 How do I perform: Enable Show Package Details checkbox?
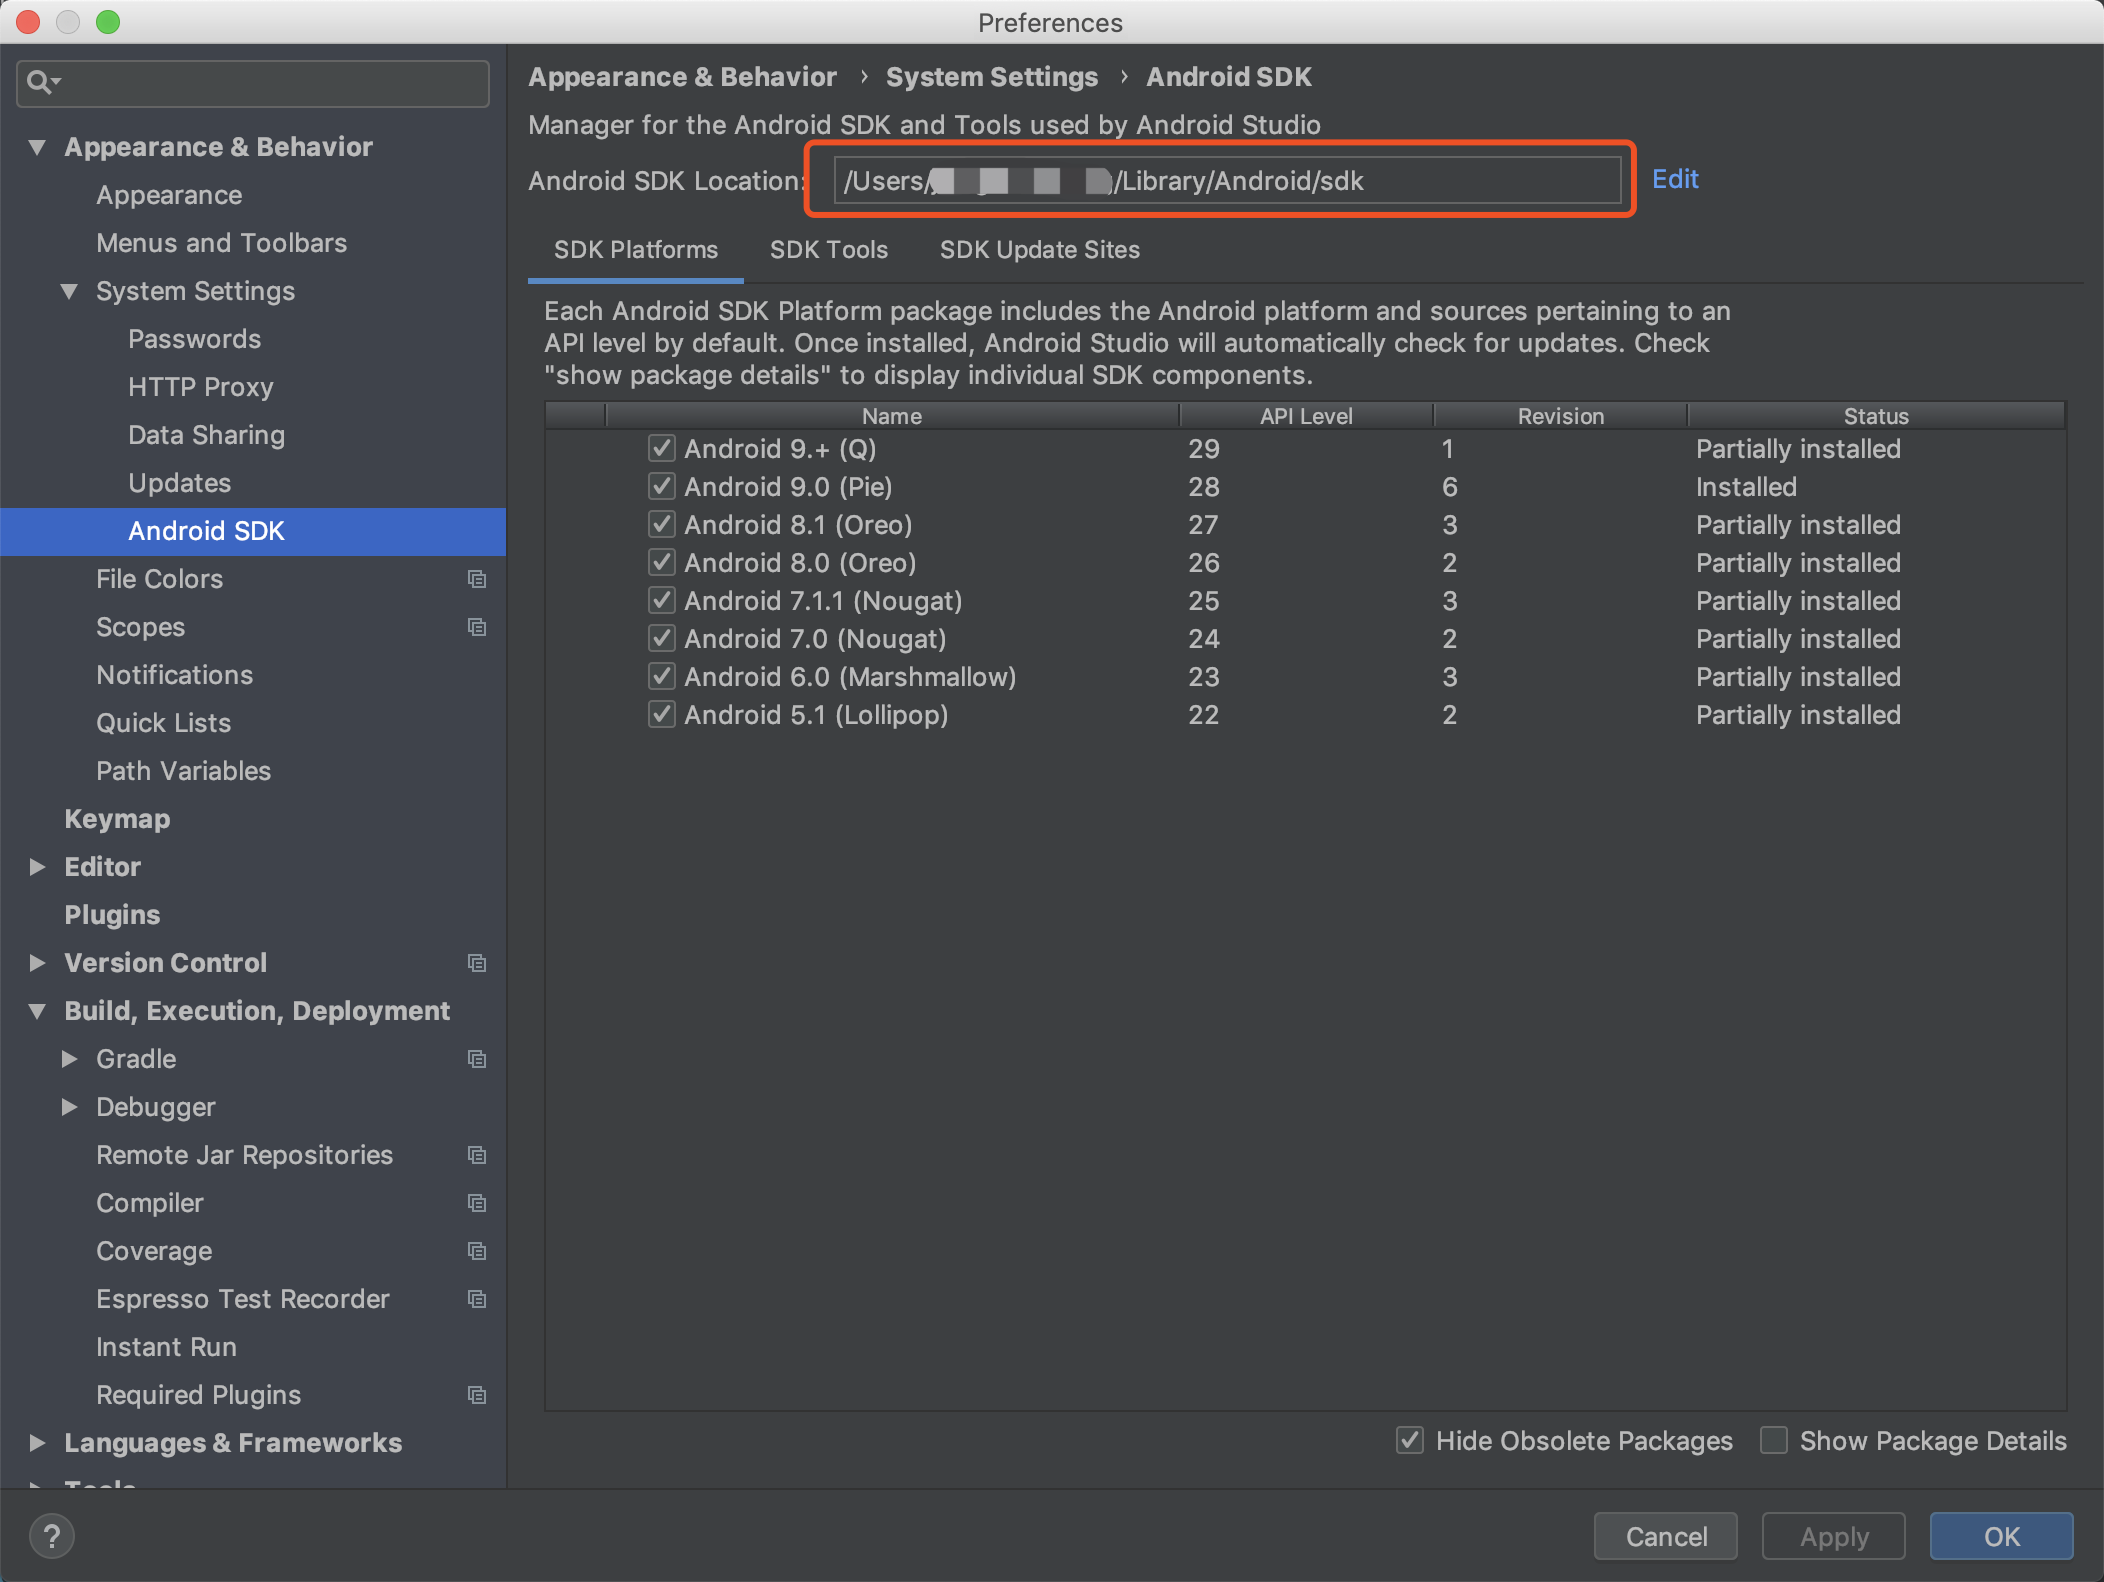tap(1774, 1440)
